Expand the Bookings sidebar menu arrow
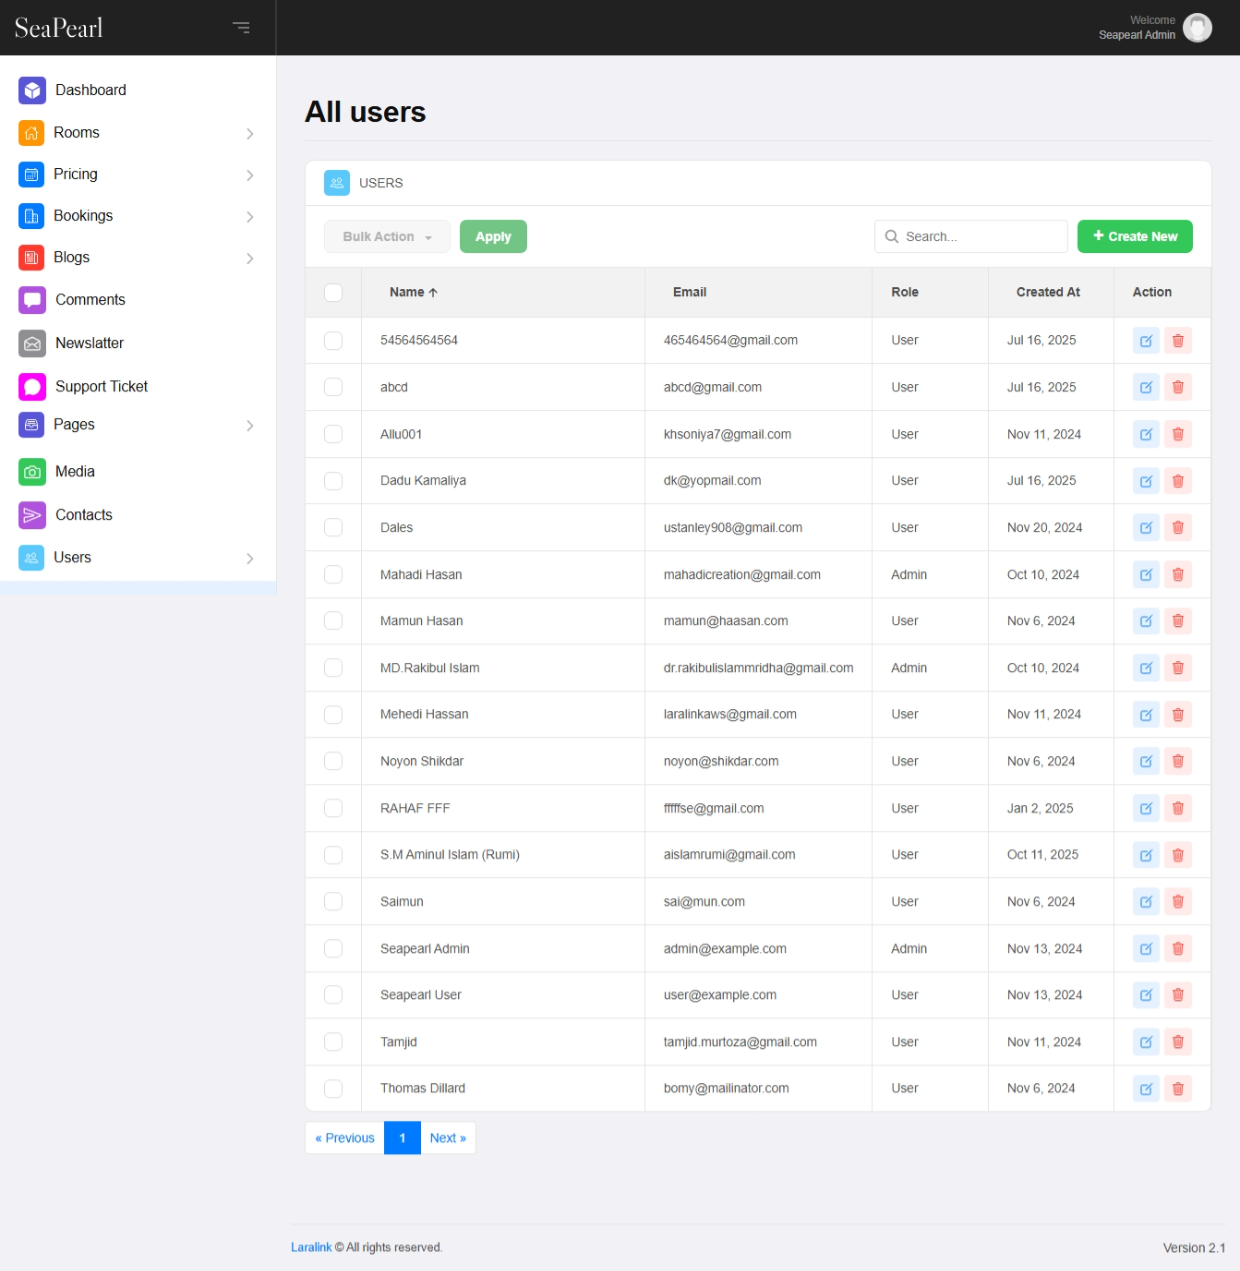This screenshot has height=1271, width=1240. point(250,217)
